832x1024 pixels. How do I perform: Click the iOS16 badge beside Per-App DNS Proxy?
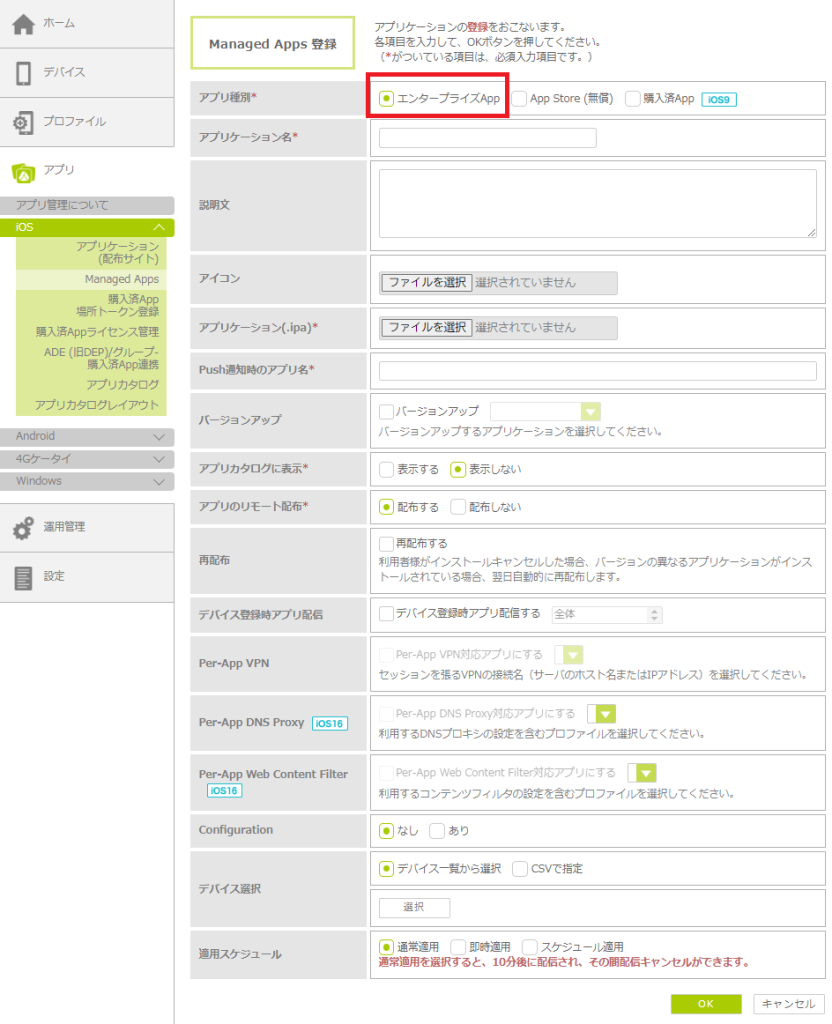coord(330,723)
